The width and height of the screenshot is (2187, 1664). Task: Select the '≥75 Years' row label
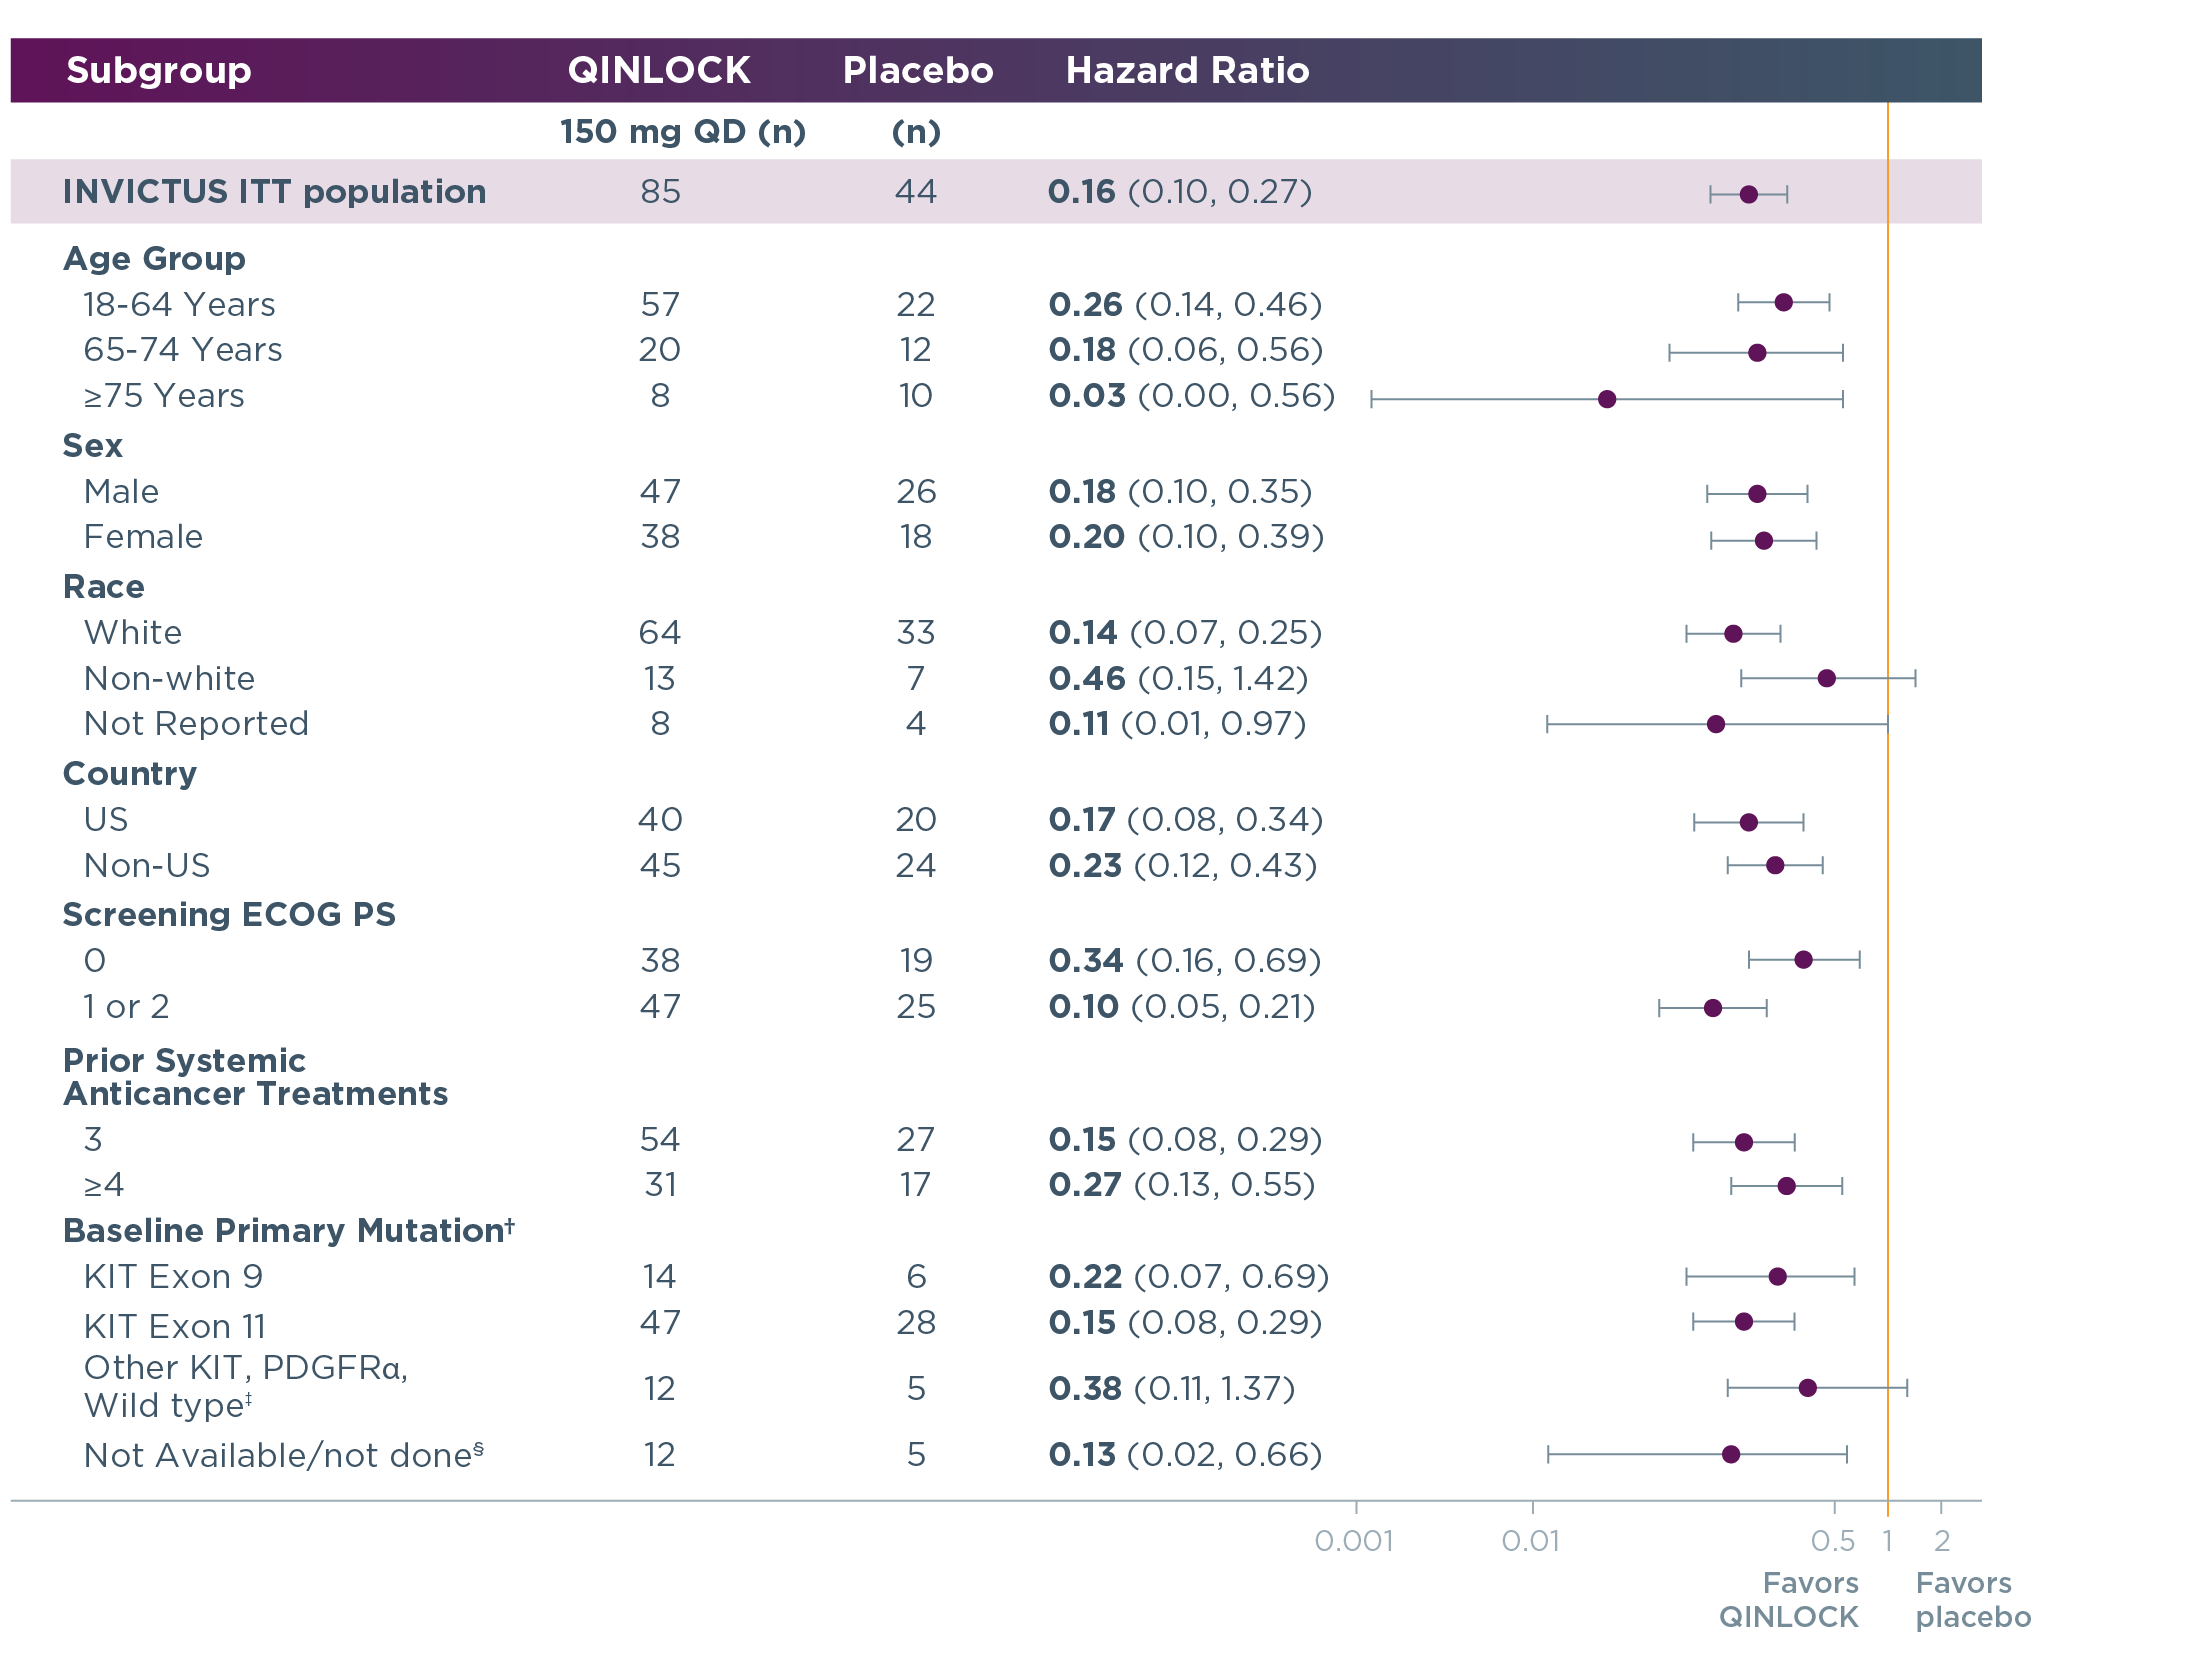(164, 396)
